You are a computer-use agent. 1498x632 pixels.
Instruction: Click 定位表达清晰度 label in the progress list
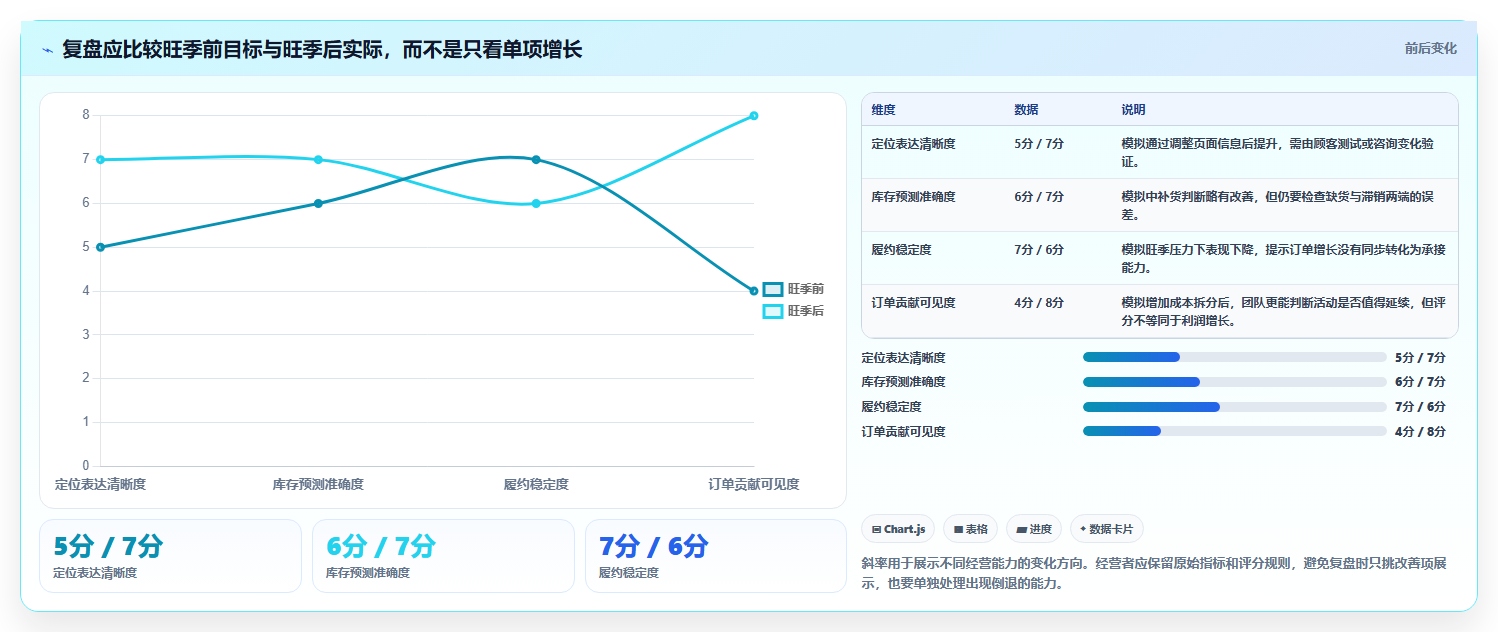903,357
